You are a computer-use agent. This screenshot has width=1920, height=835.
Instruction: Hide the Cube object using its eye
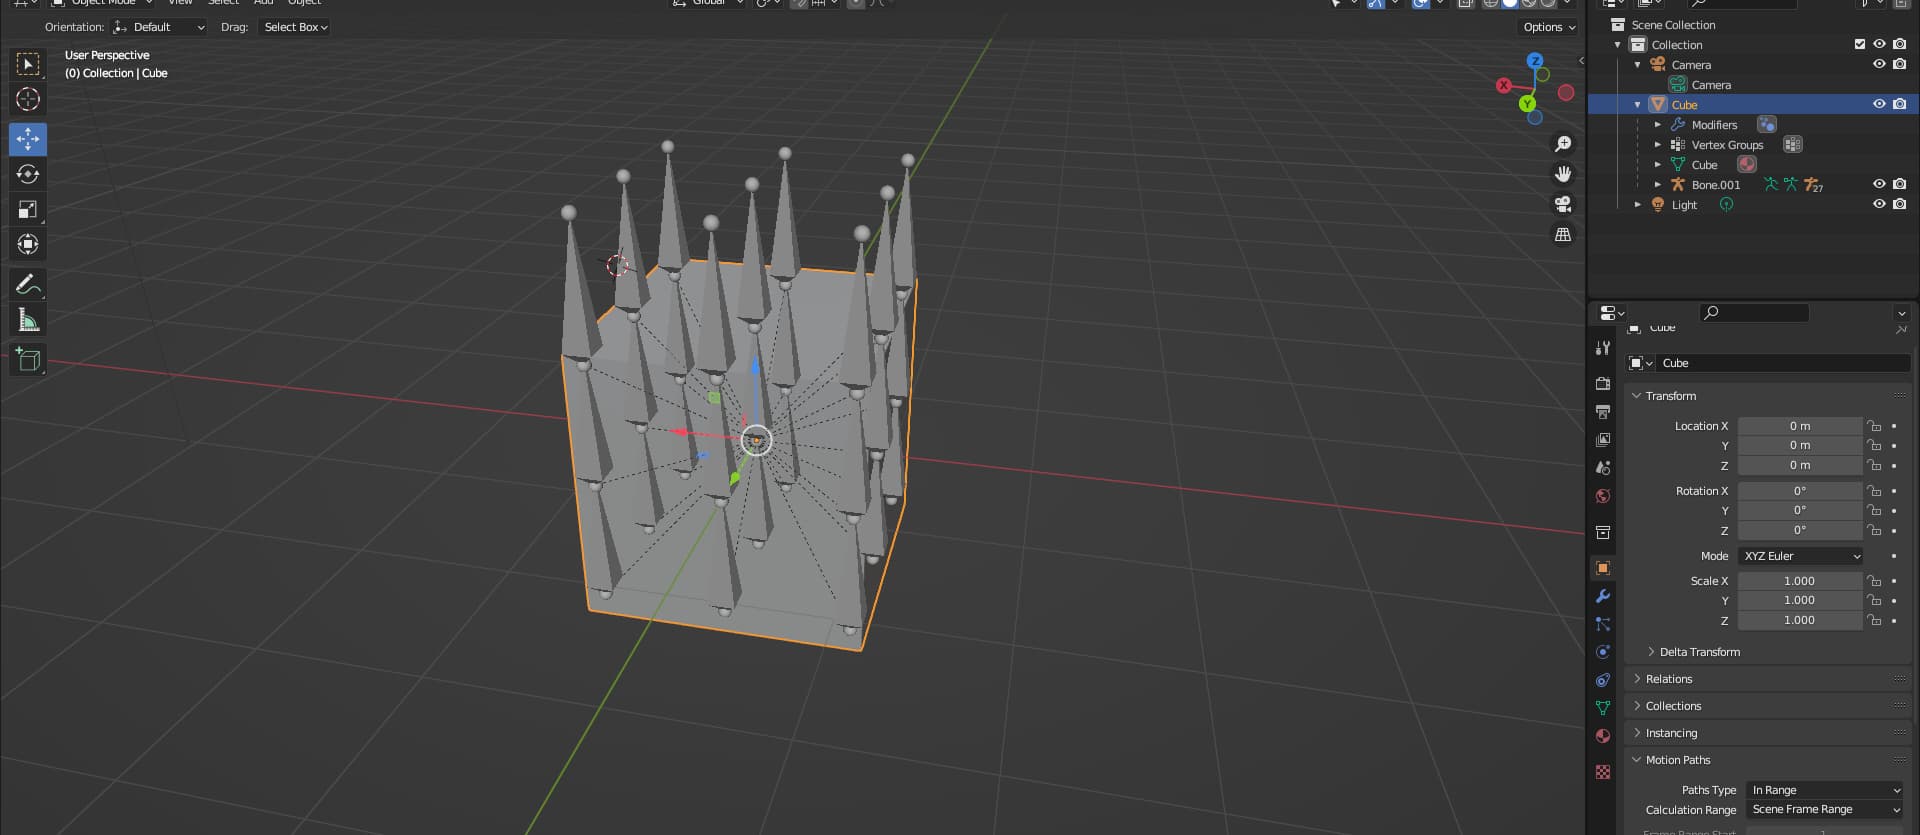1879,104
